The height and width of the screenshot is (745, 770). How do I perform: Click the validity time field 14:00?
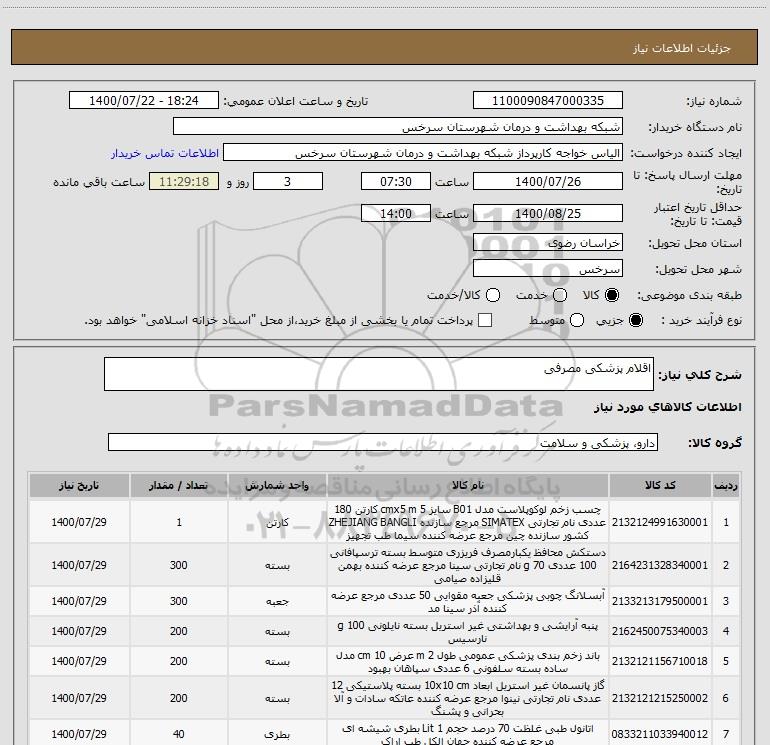[396, 213]
